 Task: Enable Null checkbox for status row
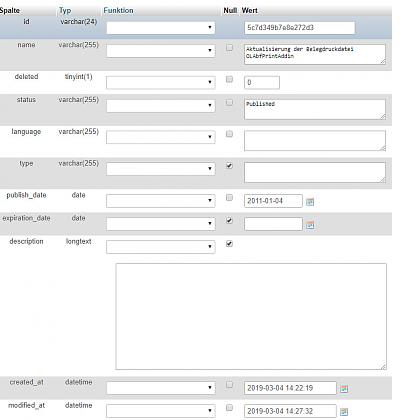click(229, 102)
